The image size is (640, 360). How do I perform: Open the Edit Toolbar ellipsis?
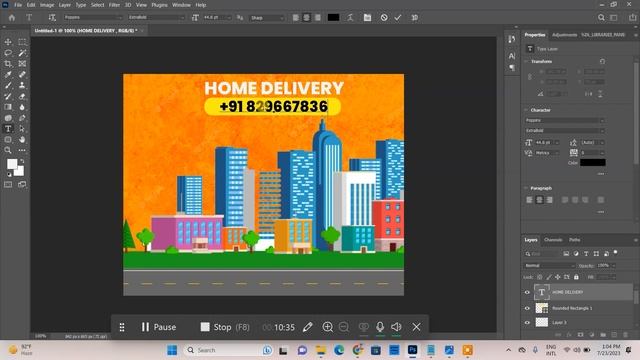point(22,150)
